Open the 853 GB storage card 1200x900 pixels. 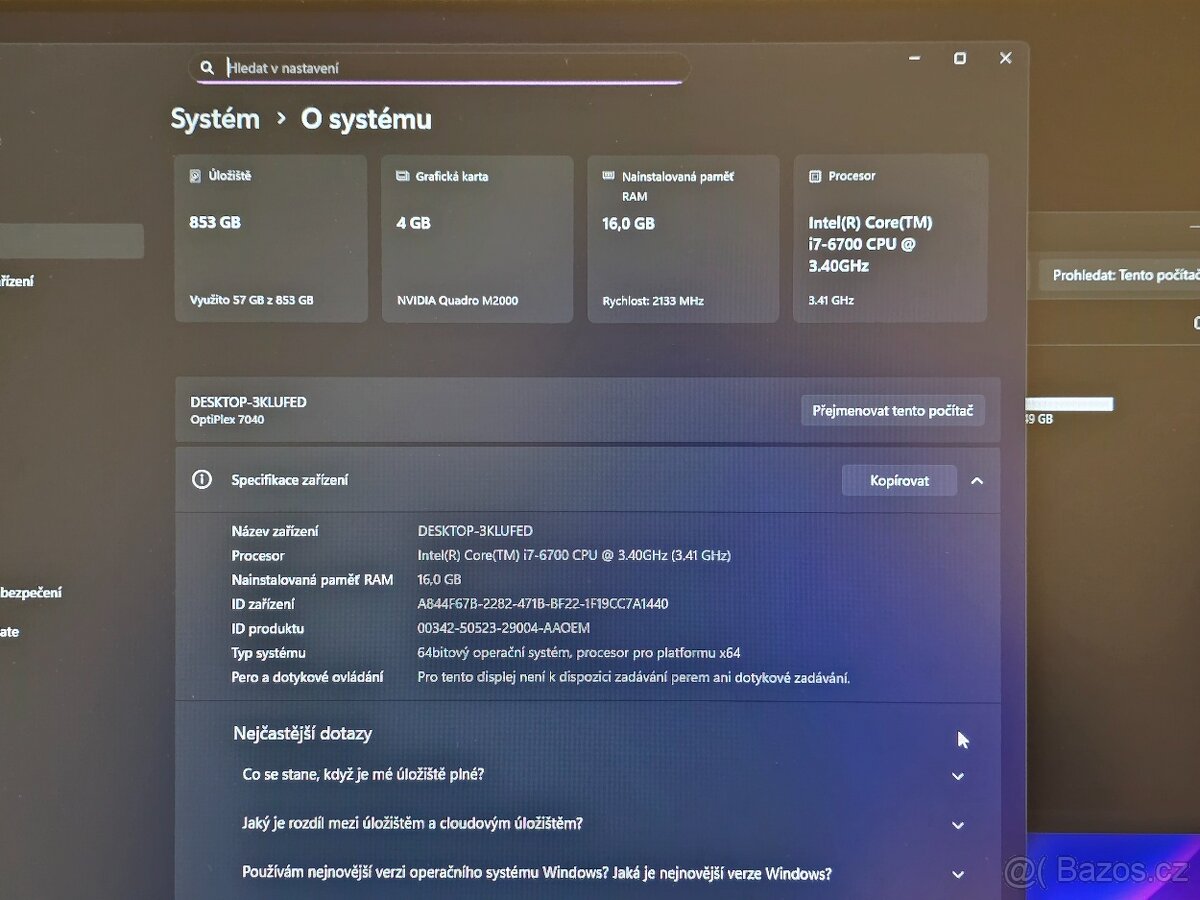(x=271, y=239)
